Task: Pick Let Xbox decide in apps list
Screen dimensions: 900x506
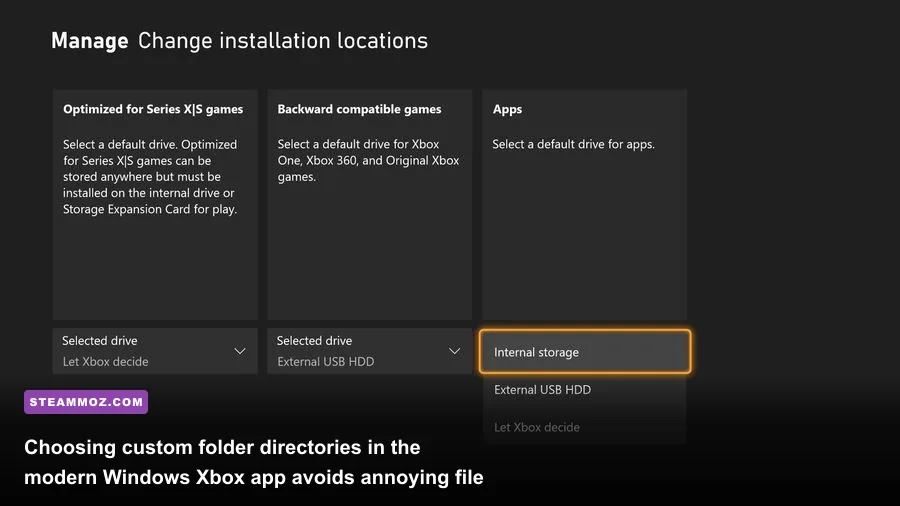Action: pos(585,427)
